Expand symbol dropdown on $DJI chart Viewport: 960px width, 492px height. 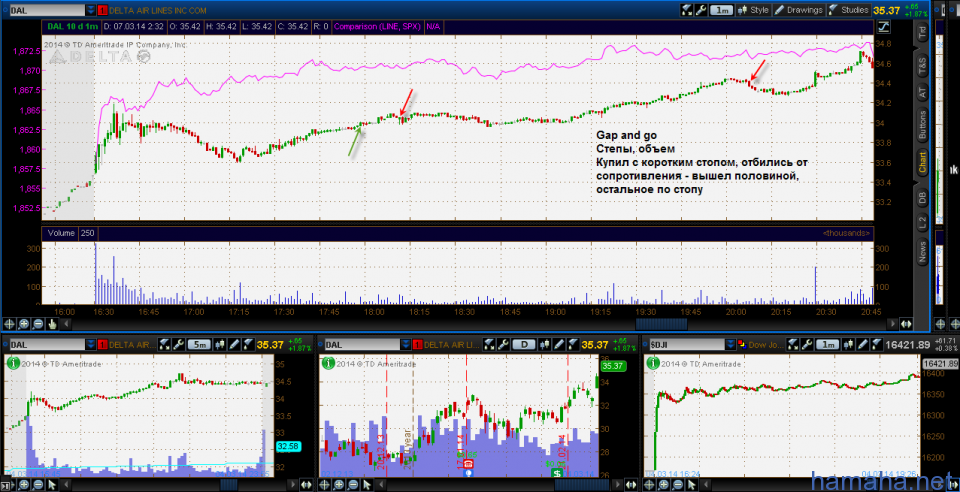tap(730, 345)
